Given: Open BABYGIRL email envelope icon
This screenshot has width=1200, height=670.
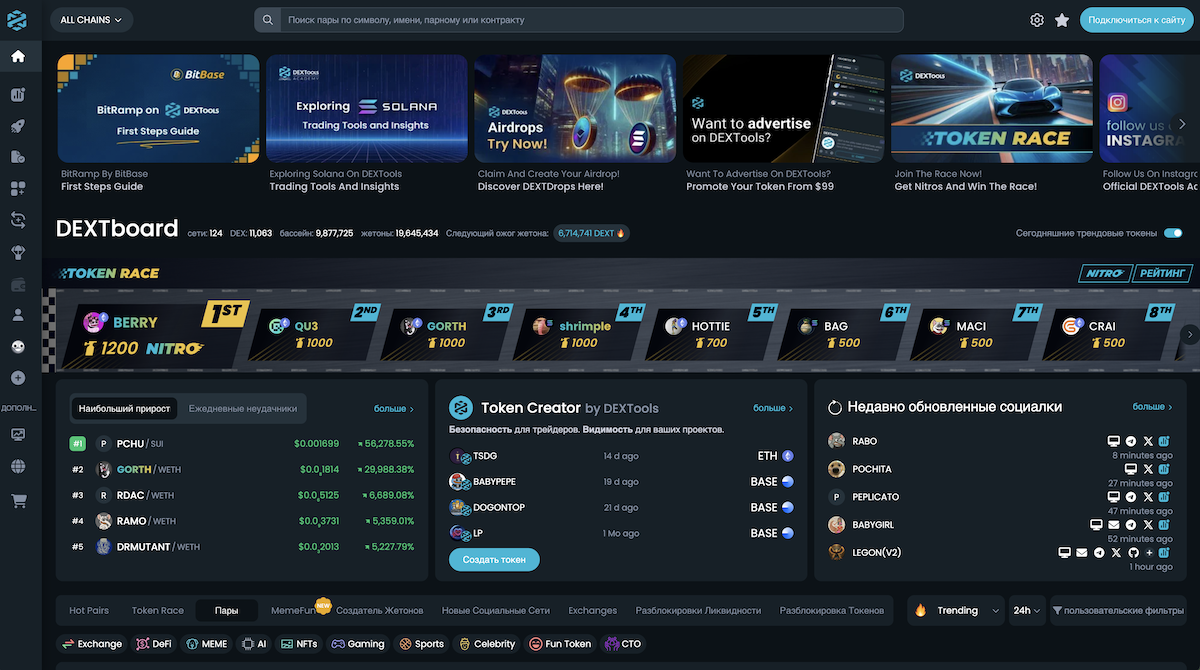Looking at the screenshot, I should tap(1114, 525).
